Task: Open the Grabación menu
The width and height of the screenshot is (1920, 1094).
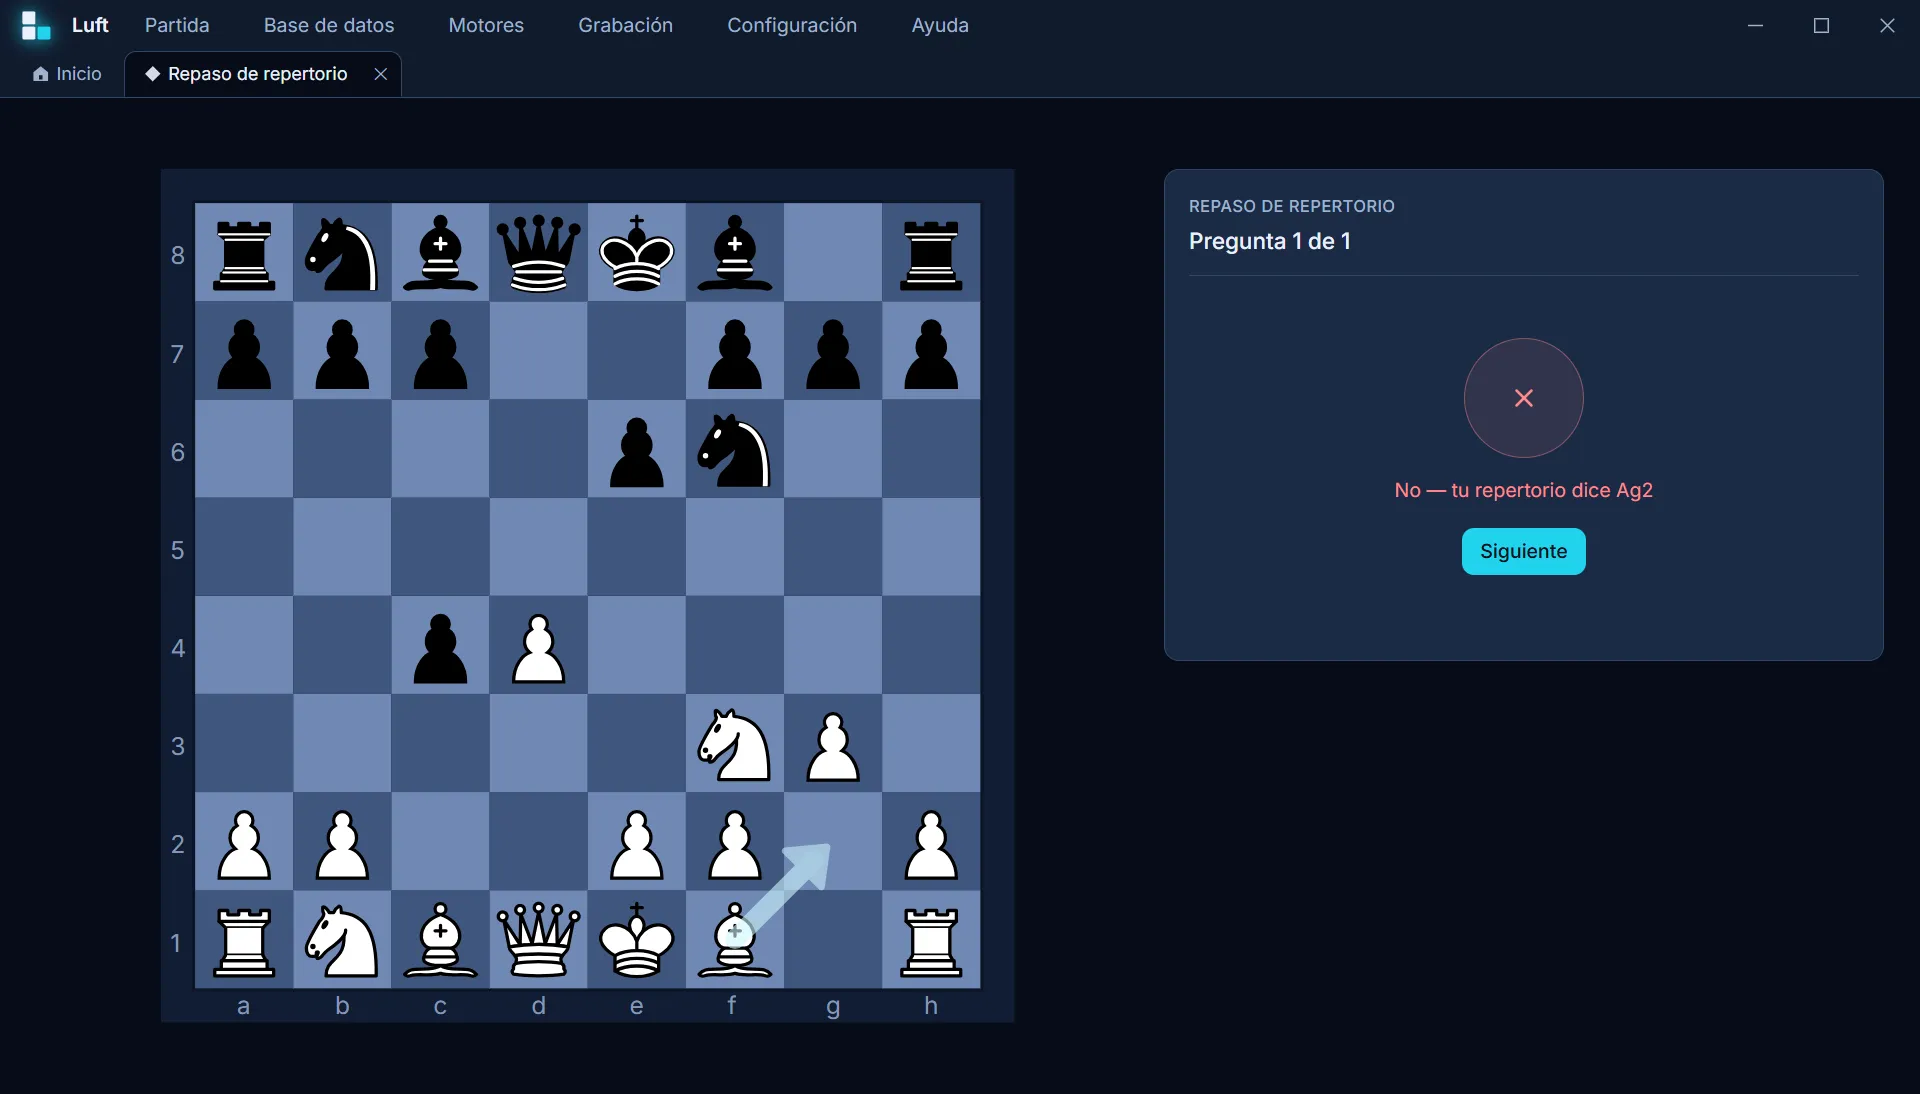Action: 625,25
